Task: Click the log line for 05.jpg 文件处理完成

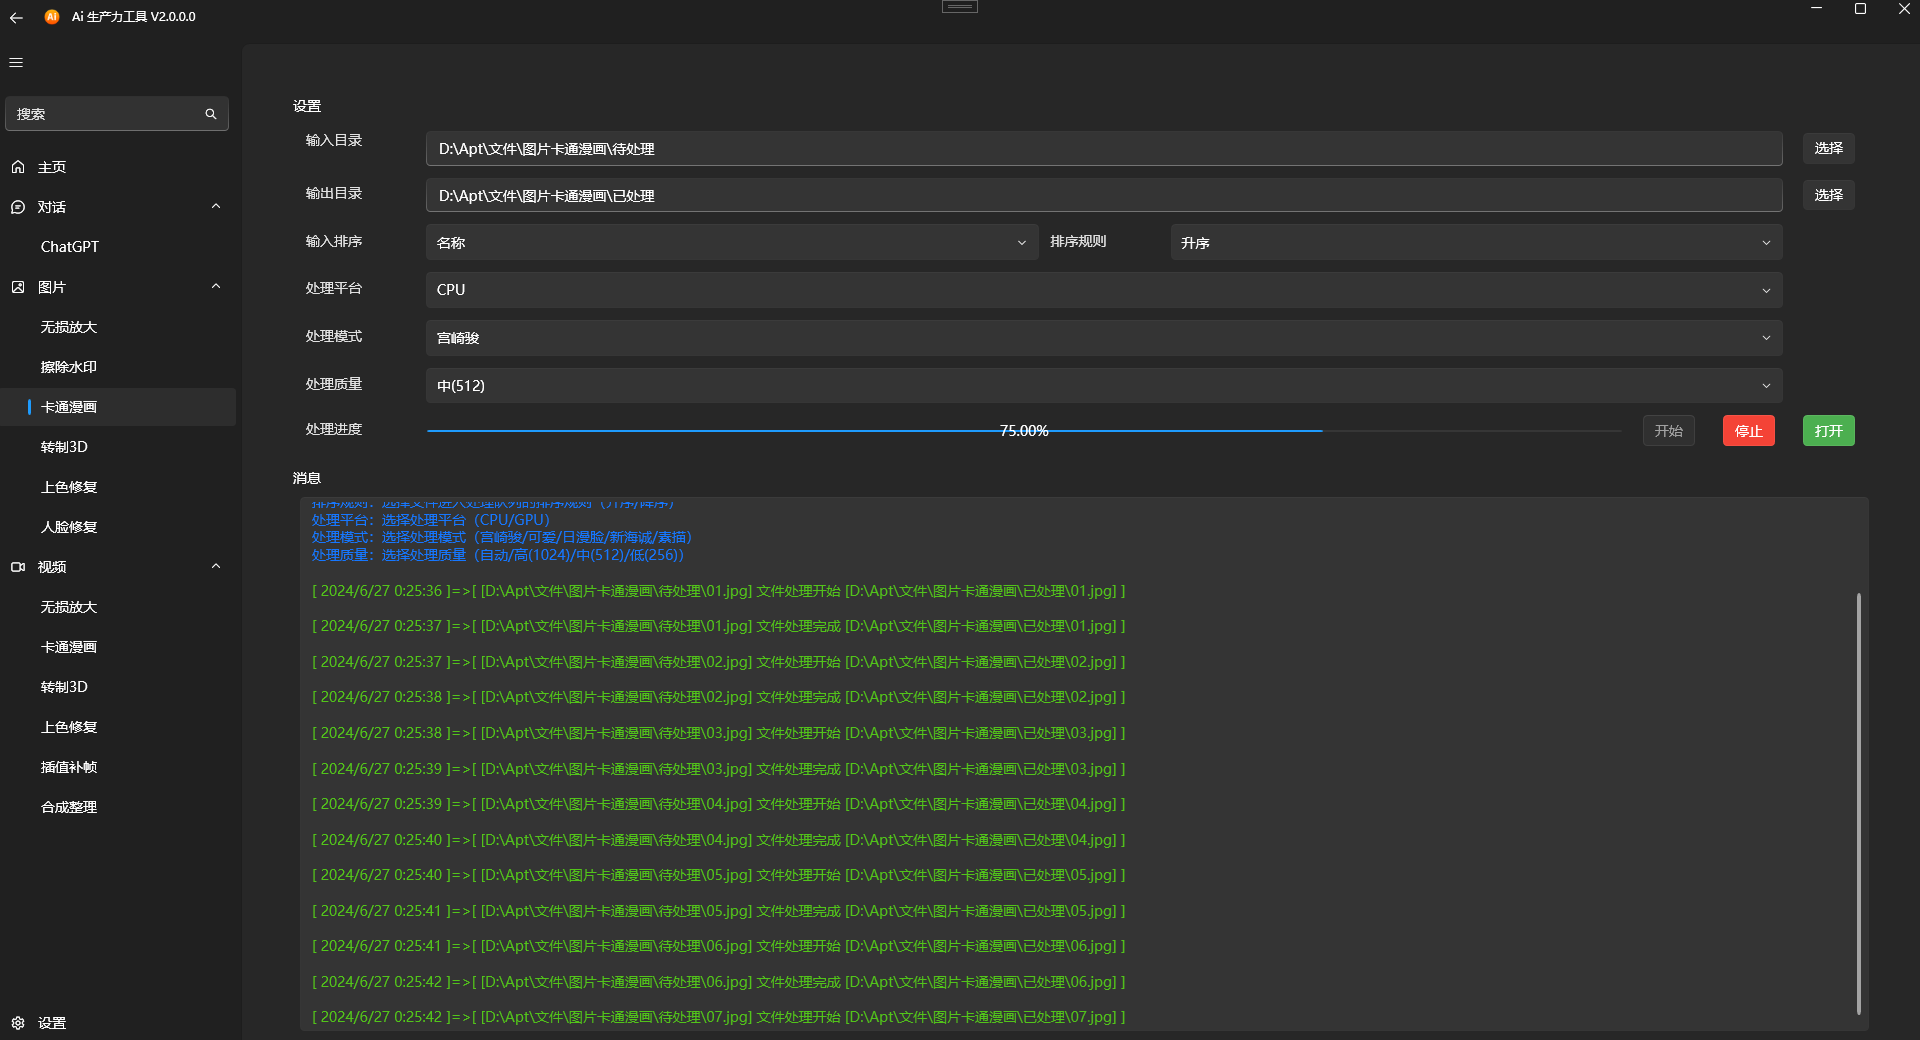Action: [718, 911]
